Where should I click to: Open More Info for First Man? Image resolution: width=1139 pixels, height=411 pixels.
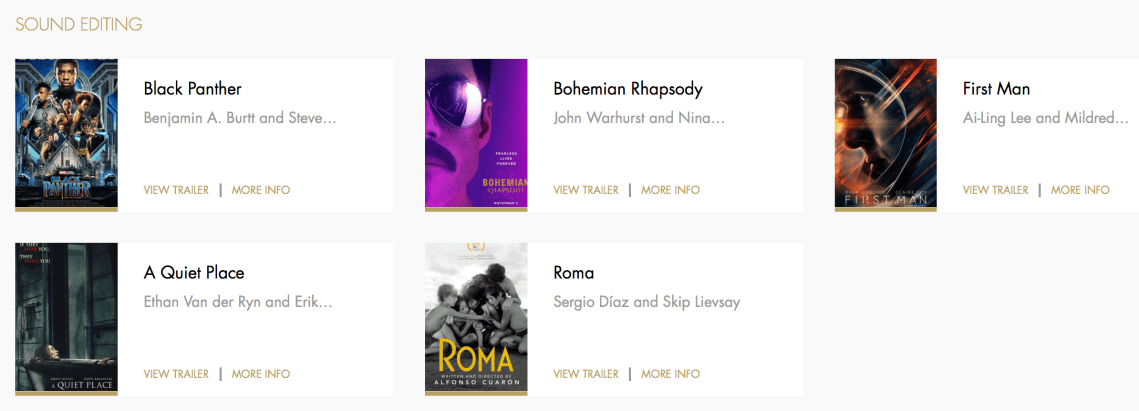[1080, 190]
